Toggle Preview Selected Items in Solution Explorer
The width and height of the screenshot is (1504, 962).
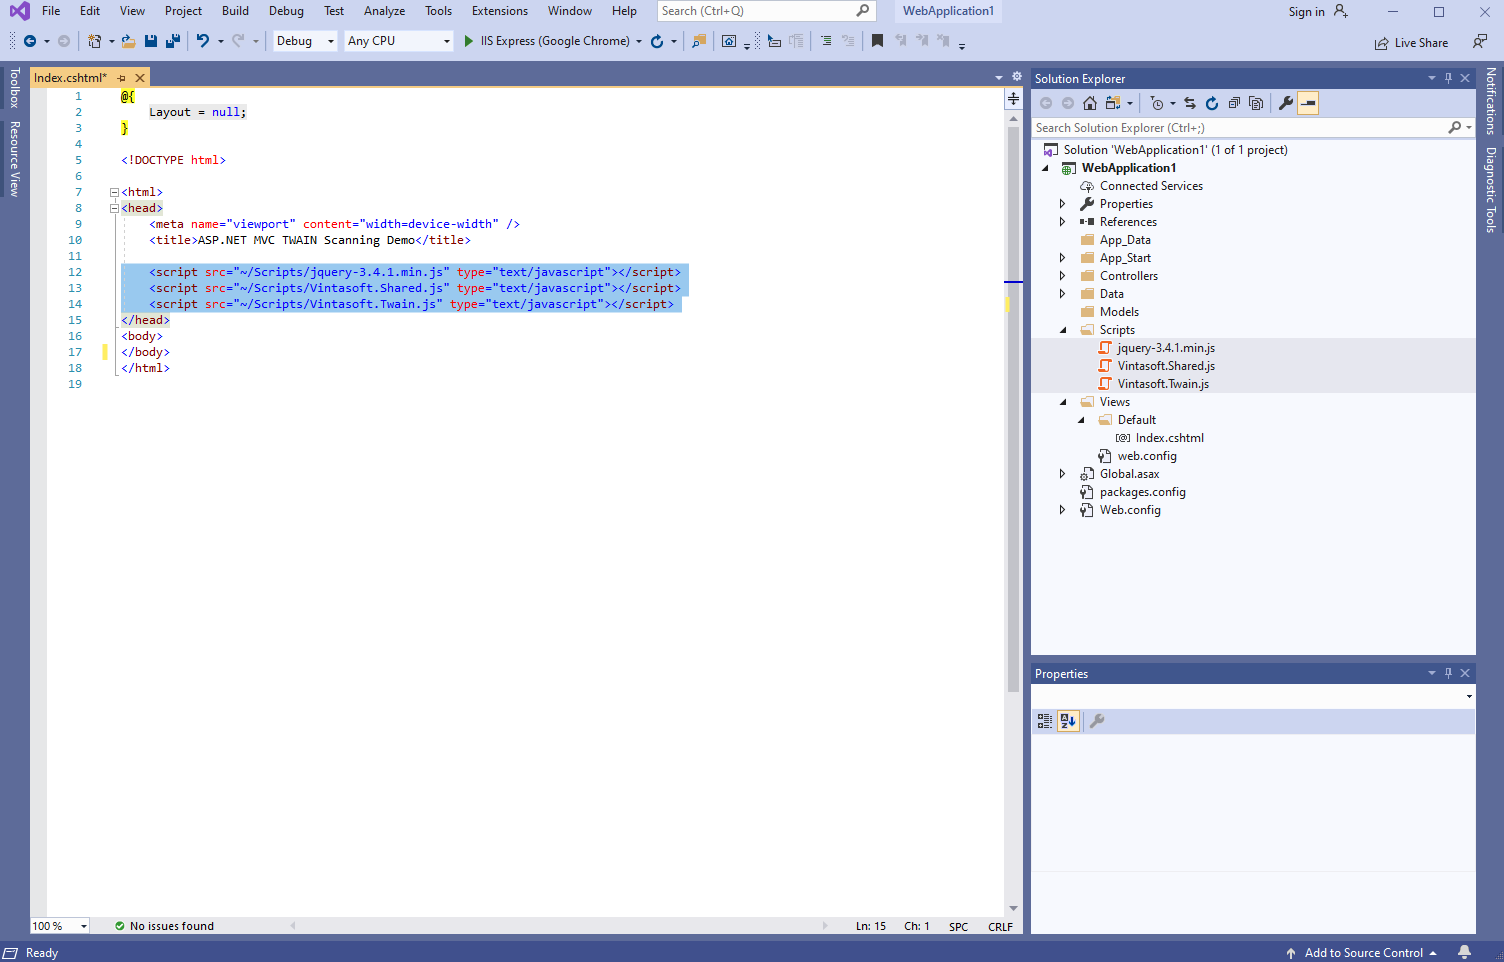pyautogui.click(x=1308, y=103)
